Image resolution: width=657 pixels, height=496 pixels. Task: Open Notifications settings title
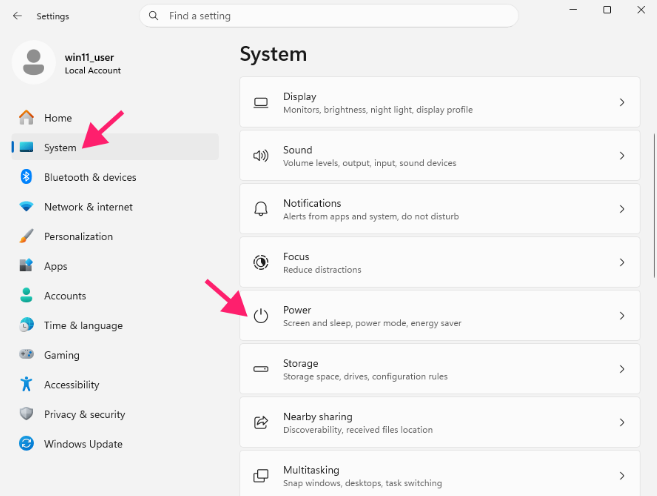312,203
